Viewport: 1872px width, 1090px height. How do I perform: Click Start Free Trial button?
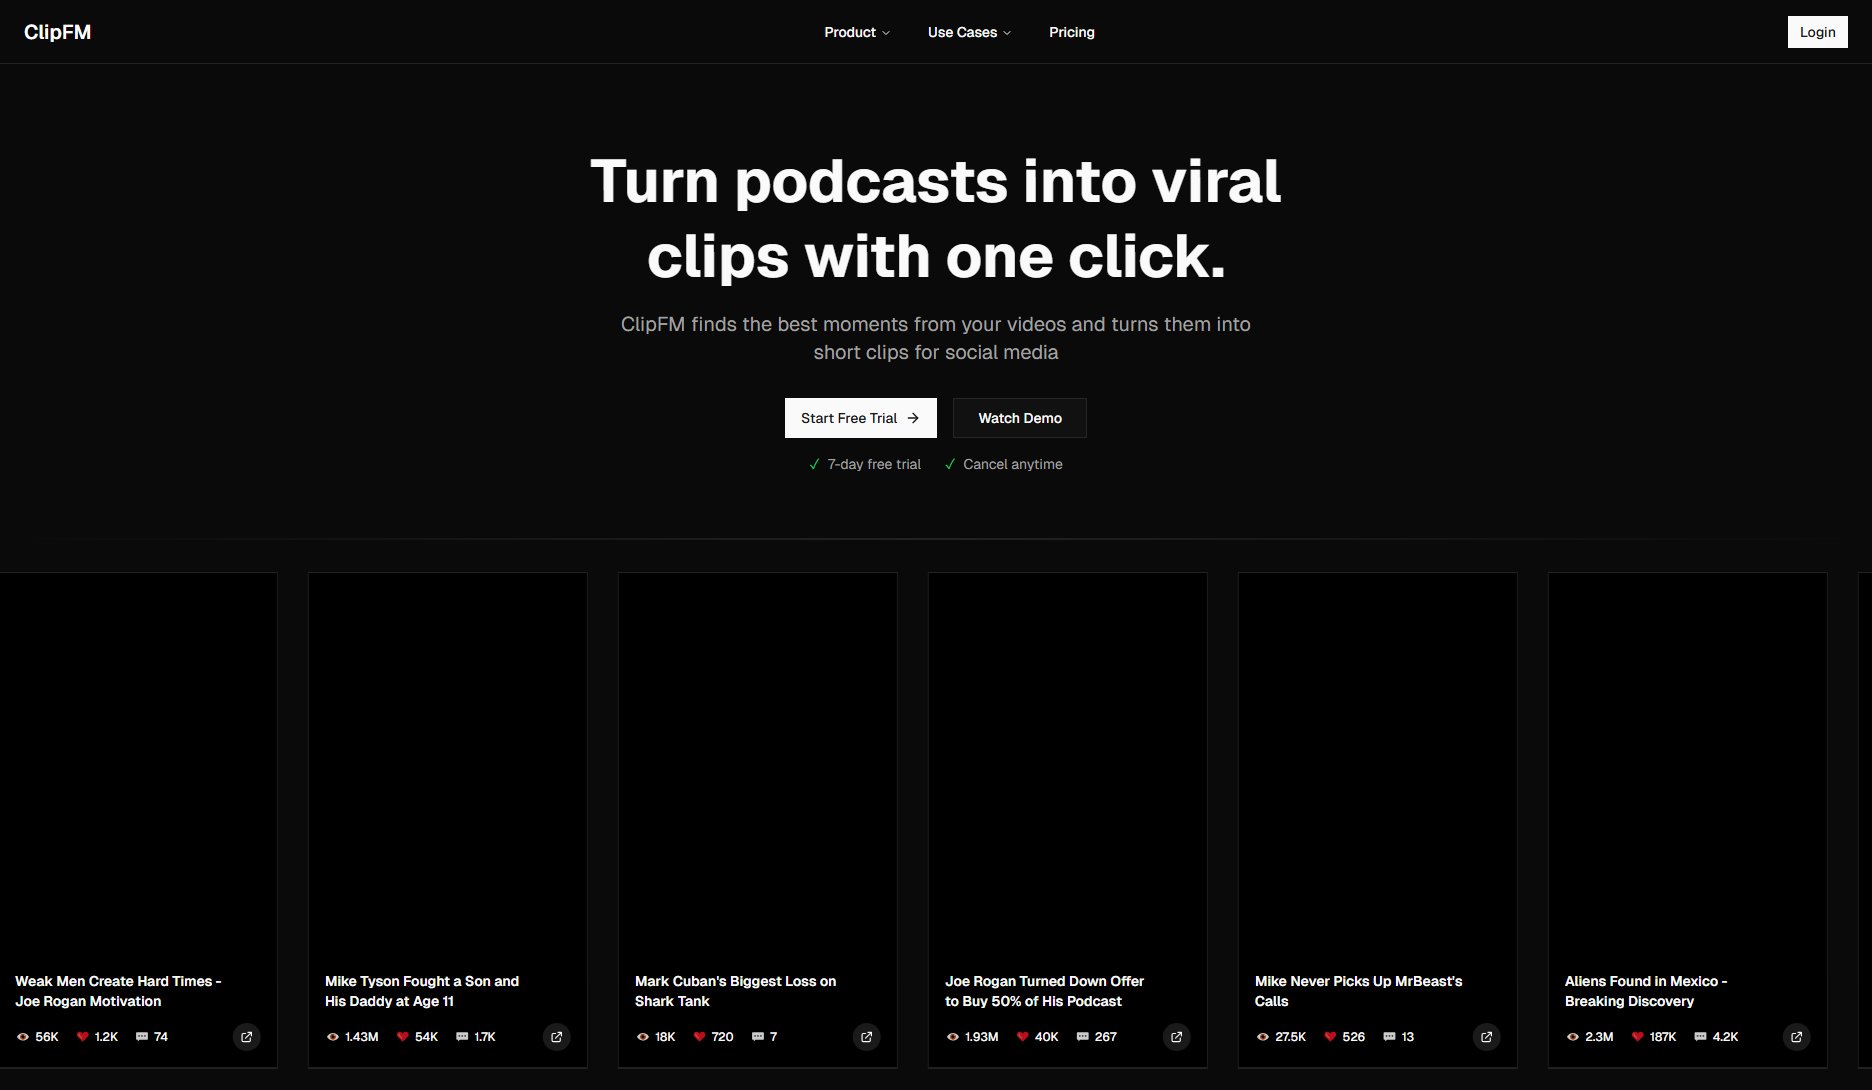pyautogui.click(x=860, y=418)
